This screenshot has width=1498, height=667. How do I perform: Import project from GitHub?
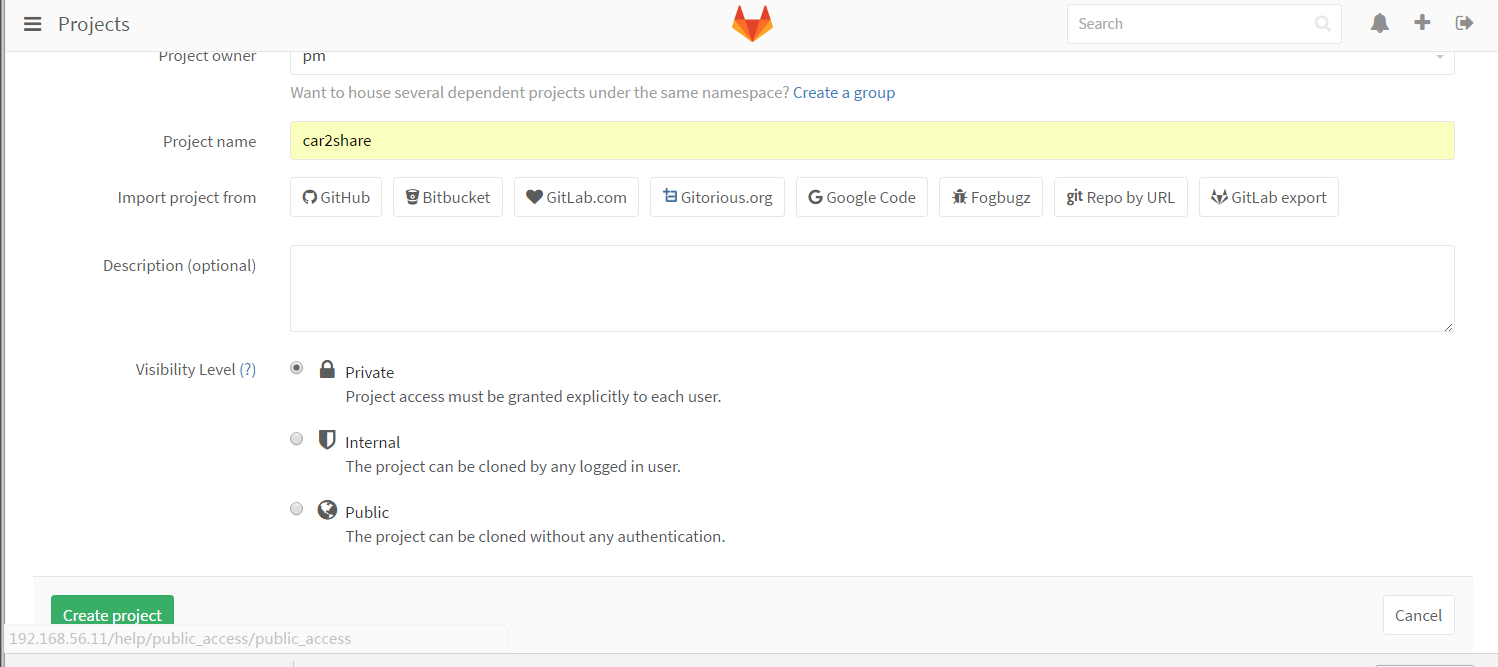pos(336,197)
